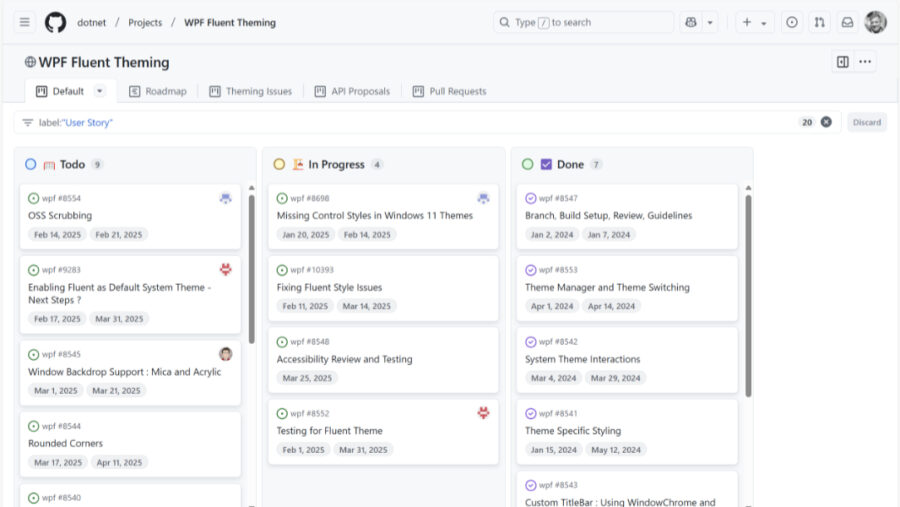The height and width of the screenshot is (507, 900).
Task: Toggle the project side panel icon
Action: click(843, 62)
